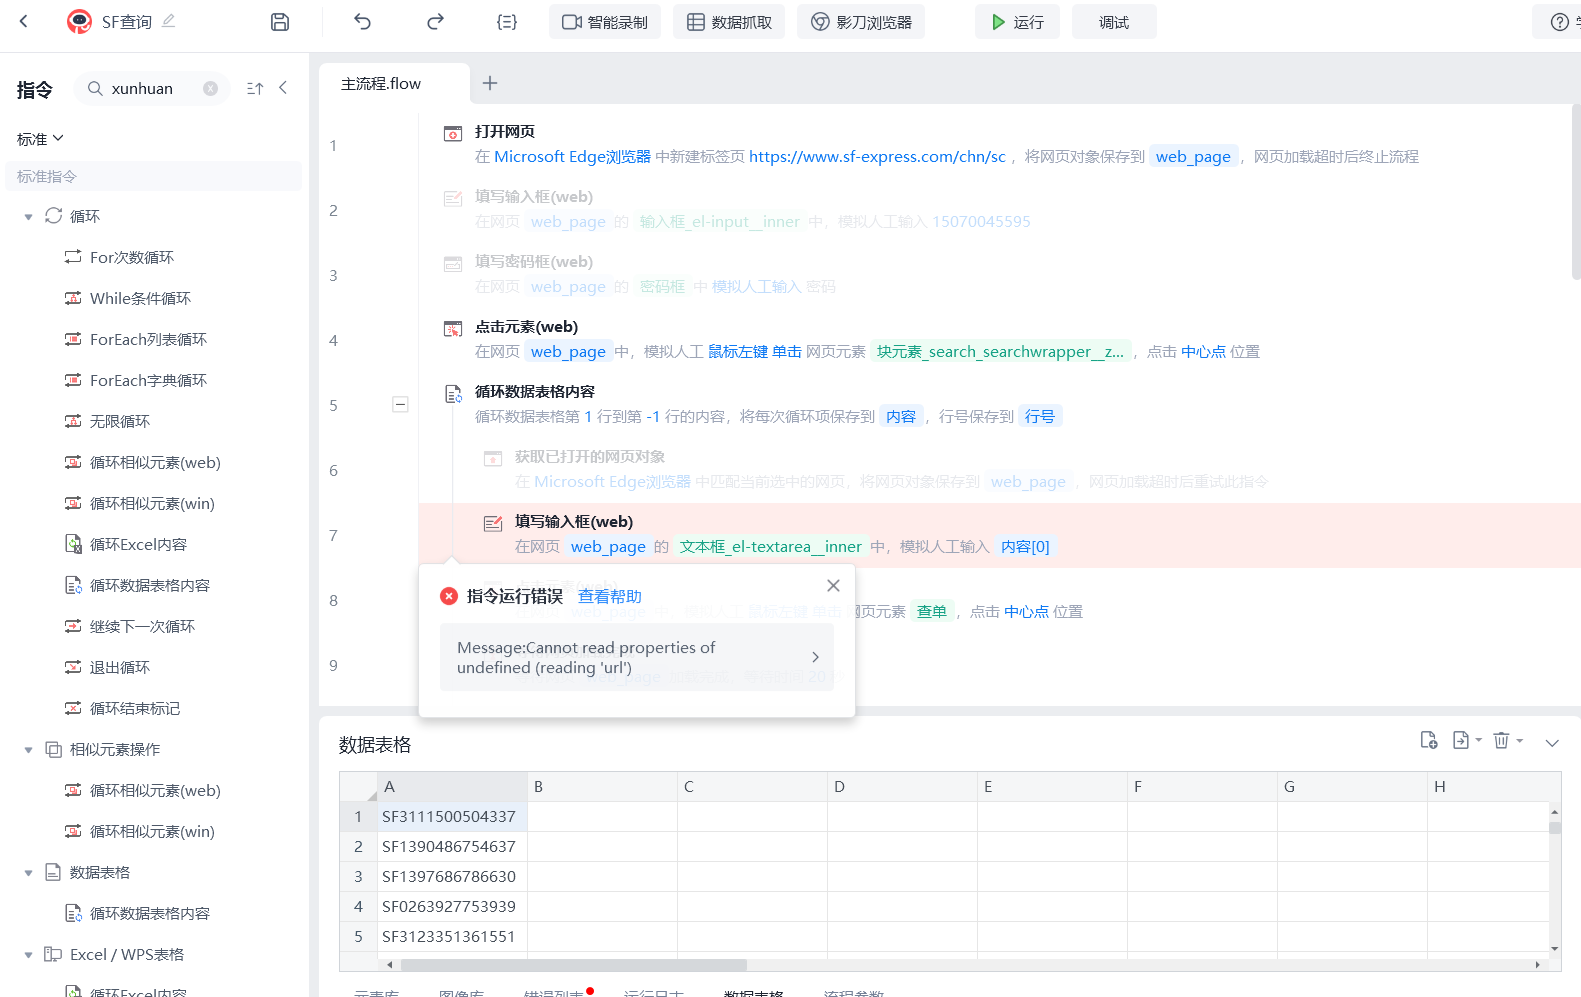The height and width of the screenshot is (997, 1581).
Task: Collapse the loop block at line 5
Action: pyautogui.click(x=400, y=405)
